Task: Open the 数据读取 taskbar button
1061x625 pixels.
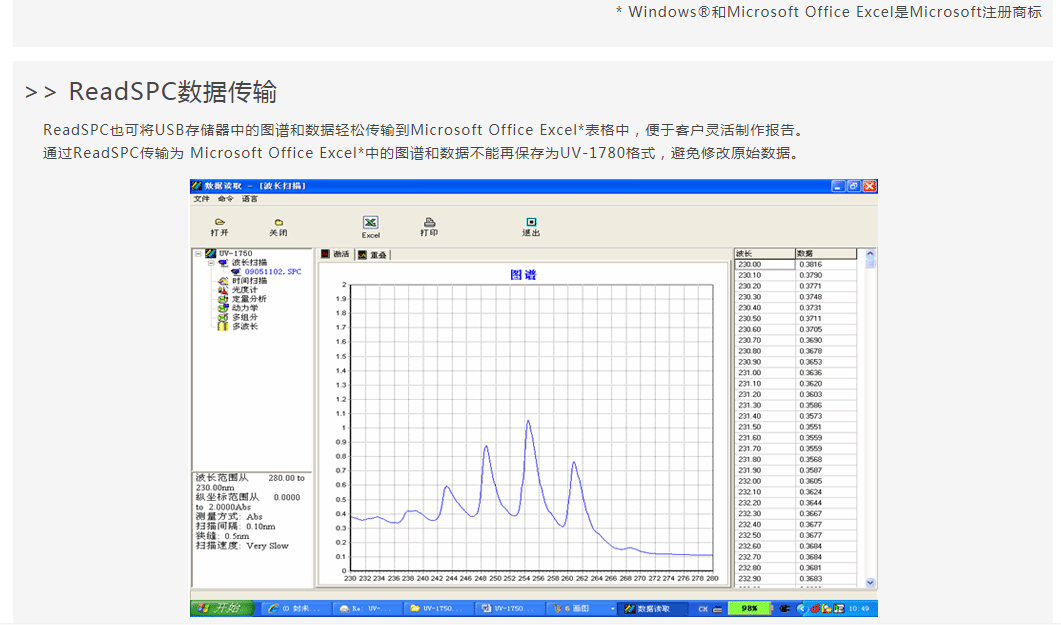Action: pyautogui.click(x=654, y=609)
